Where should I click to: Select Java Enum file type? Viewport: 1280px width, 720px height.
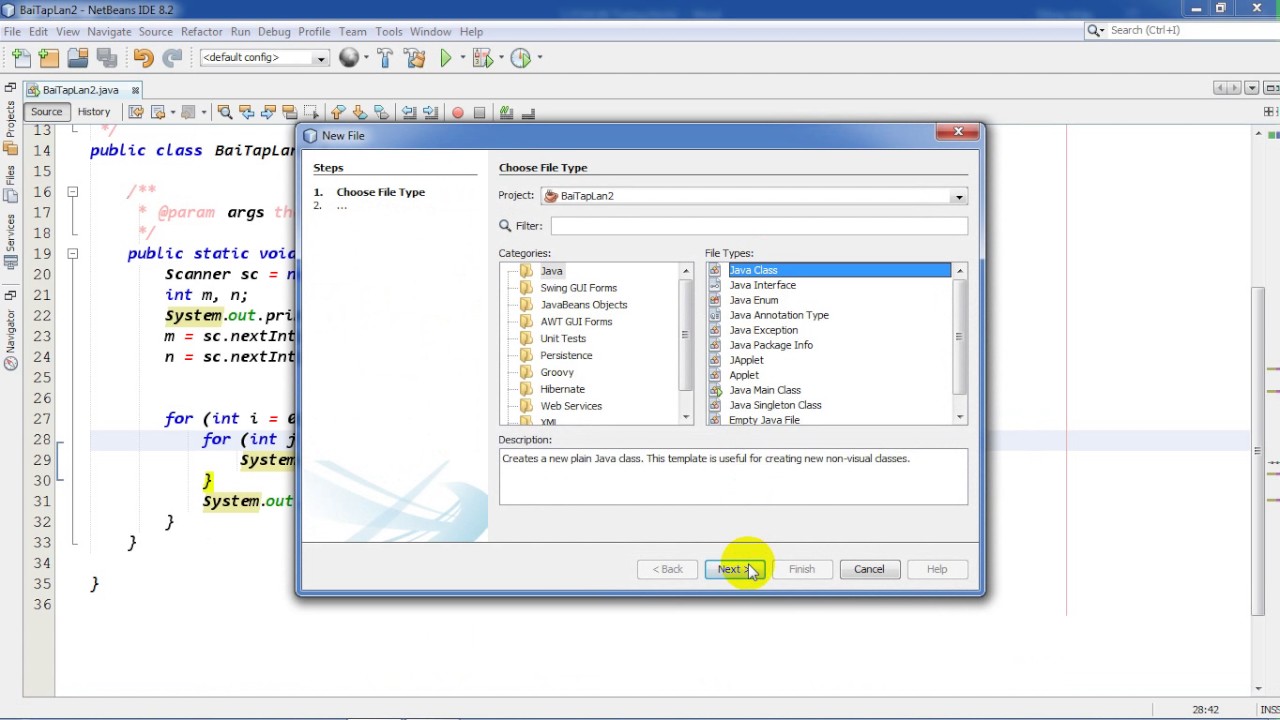[x=753, y=300]
